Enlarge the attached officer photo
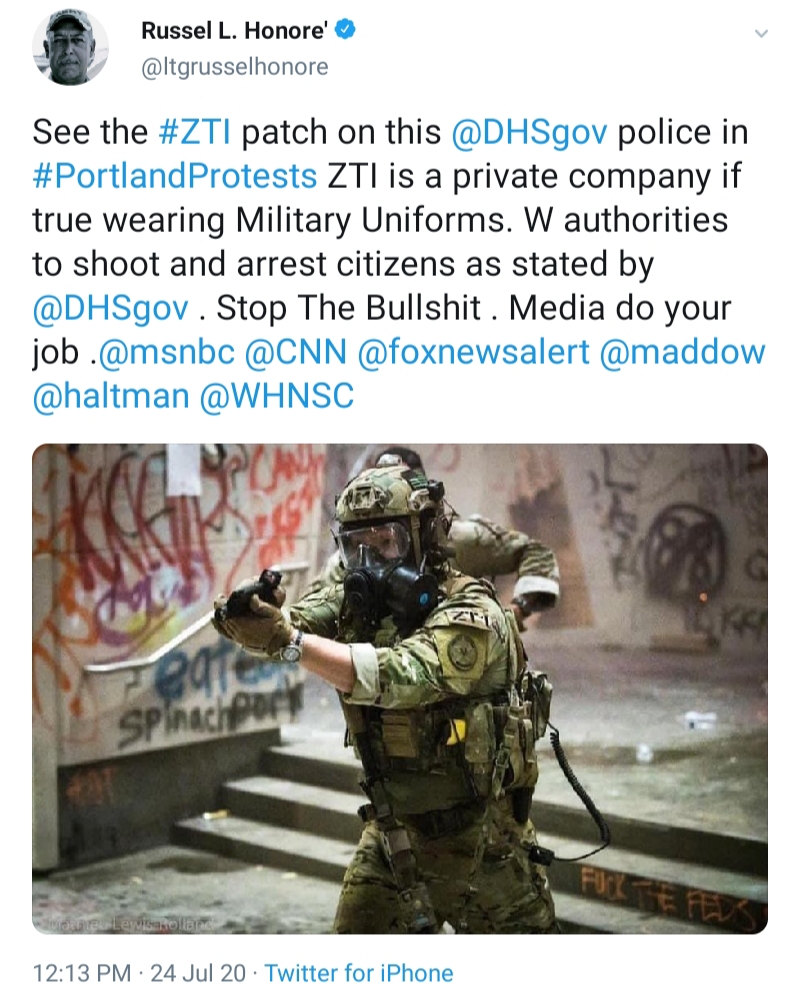800x995 pixels. [x=400, y=689]
